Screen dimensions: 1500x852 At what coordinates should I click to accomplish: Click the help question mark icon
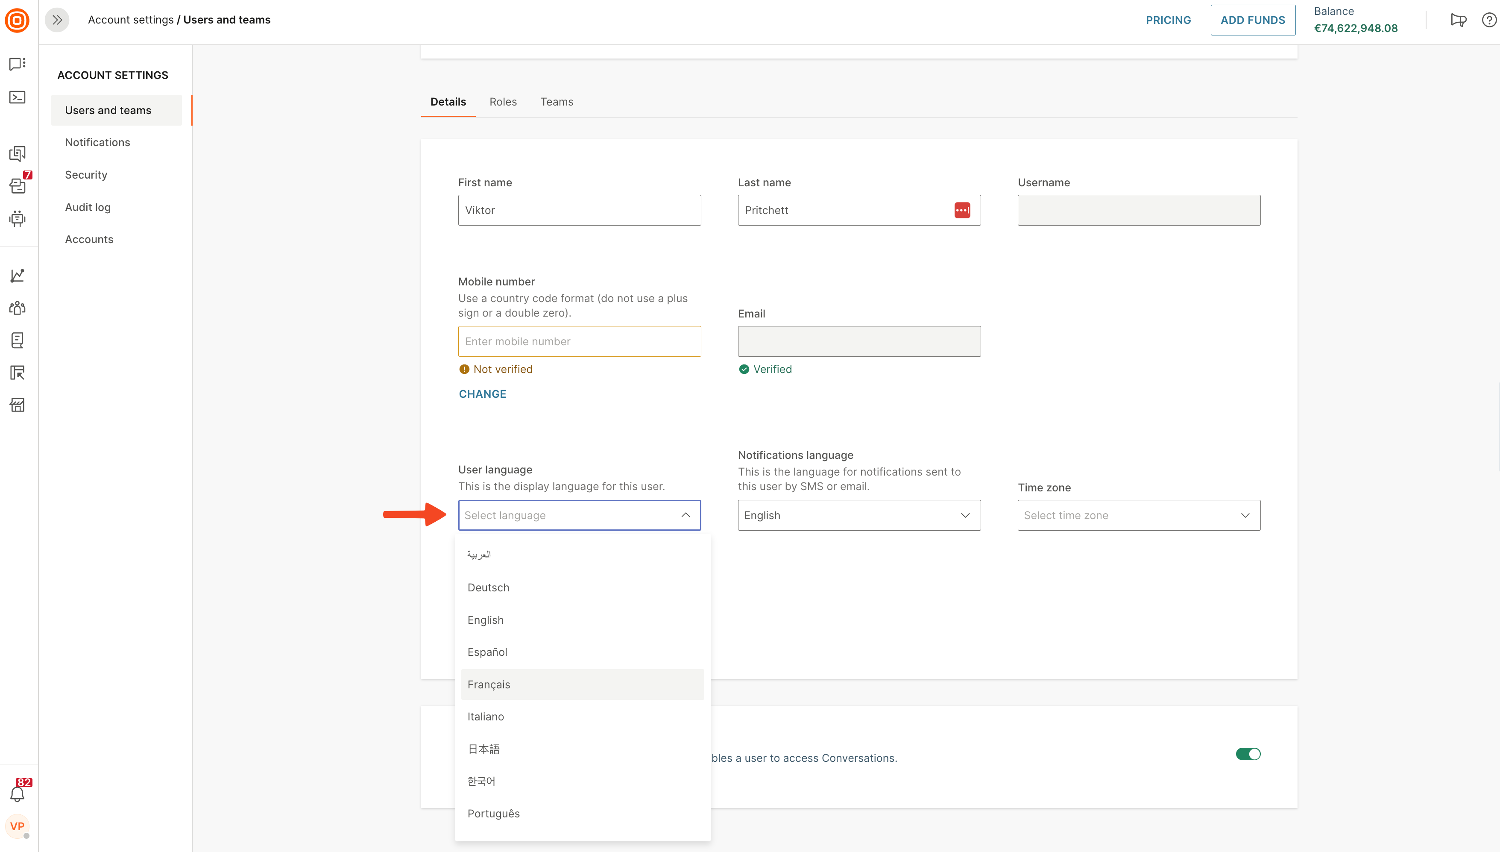(x=1489, y=20)
